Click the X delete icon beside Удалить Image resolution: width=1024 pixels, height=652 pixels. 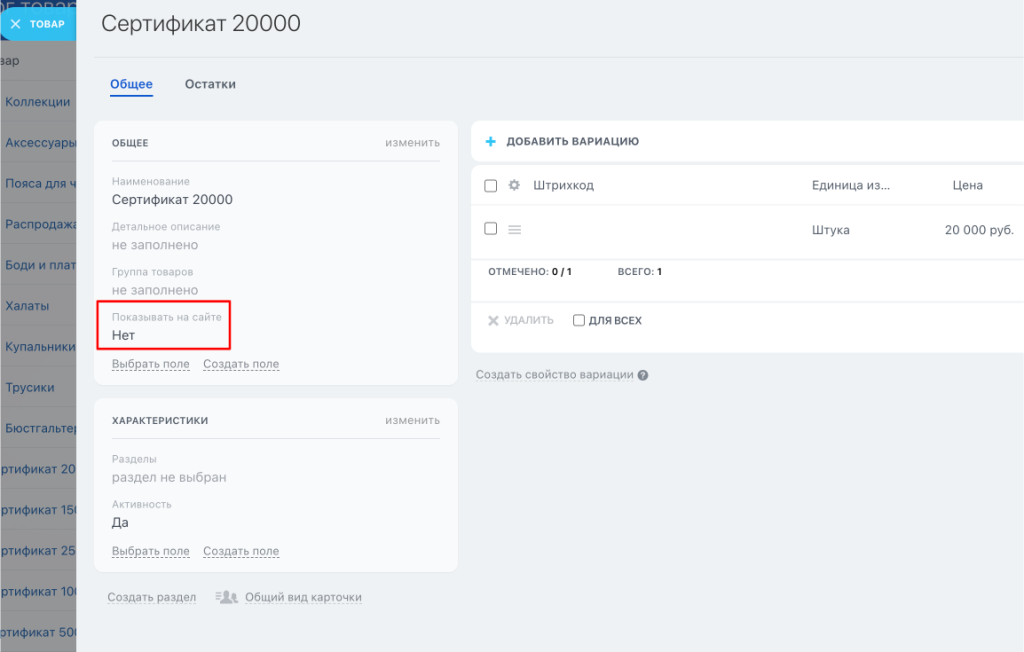click(x=493, y=321)
